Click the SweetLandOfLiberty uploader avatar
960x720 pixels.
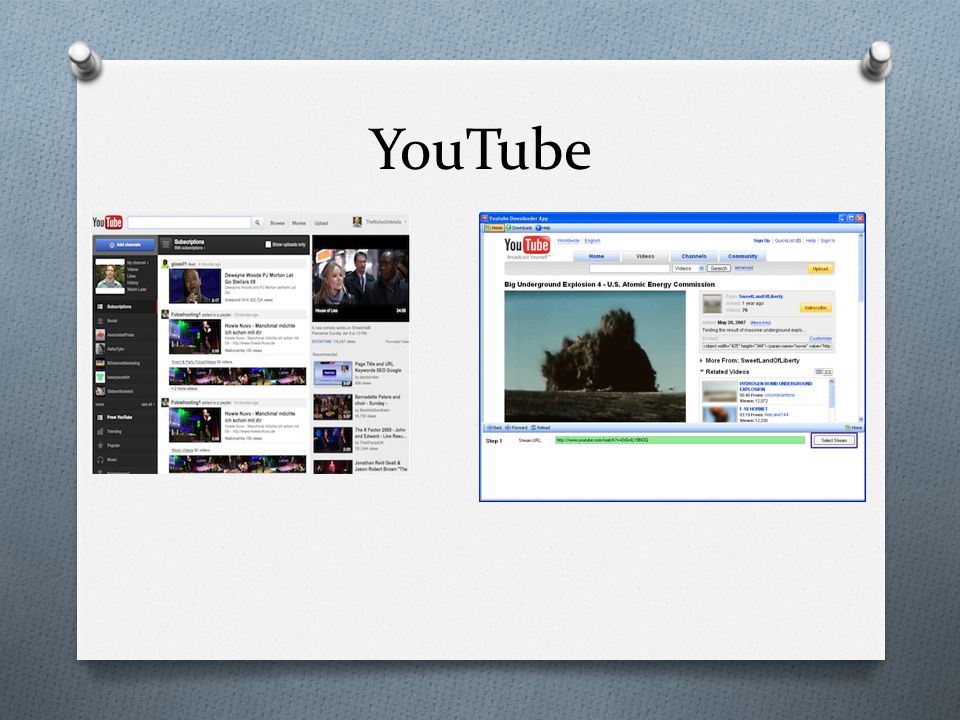(x=711, y=304)
